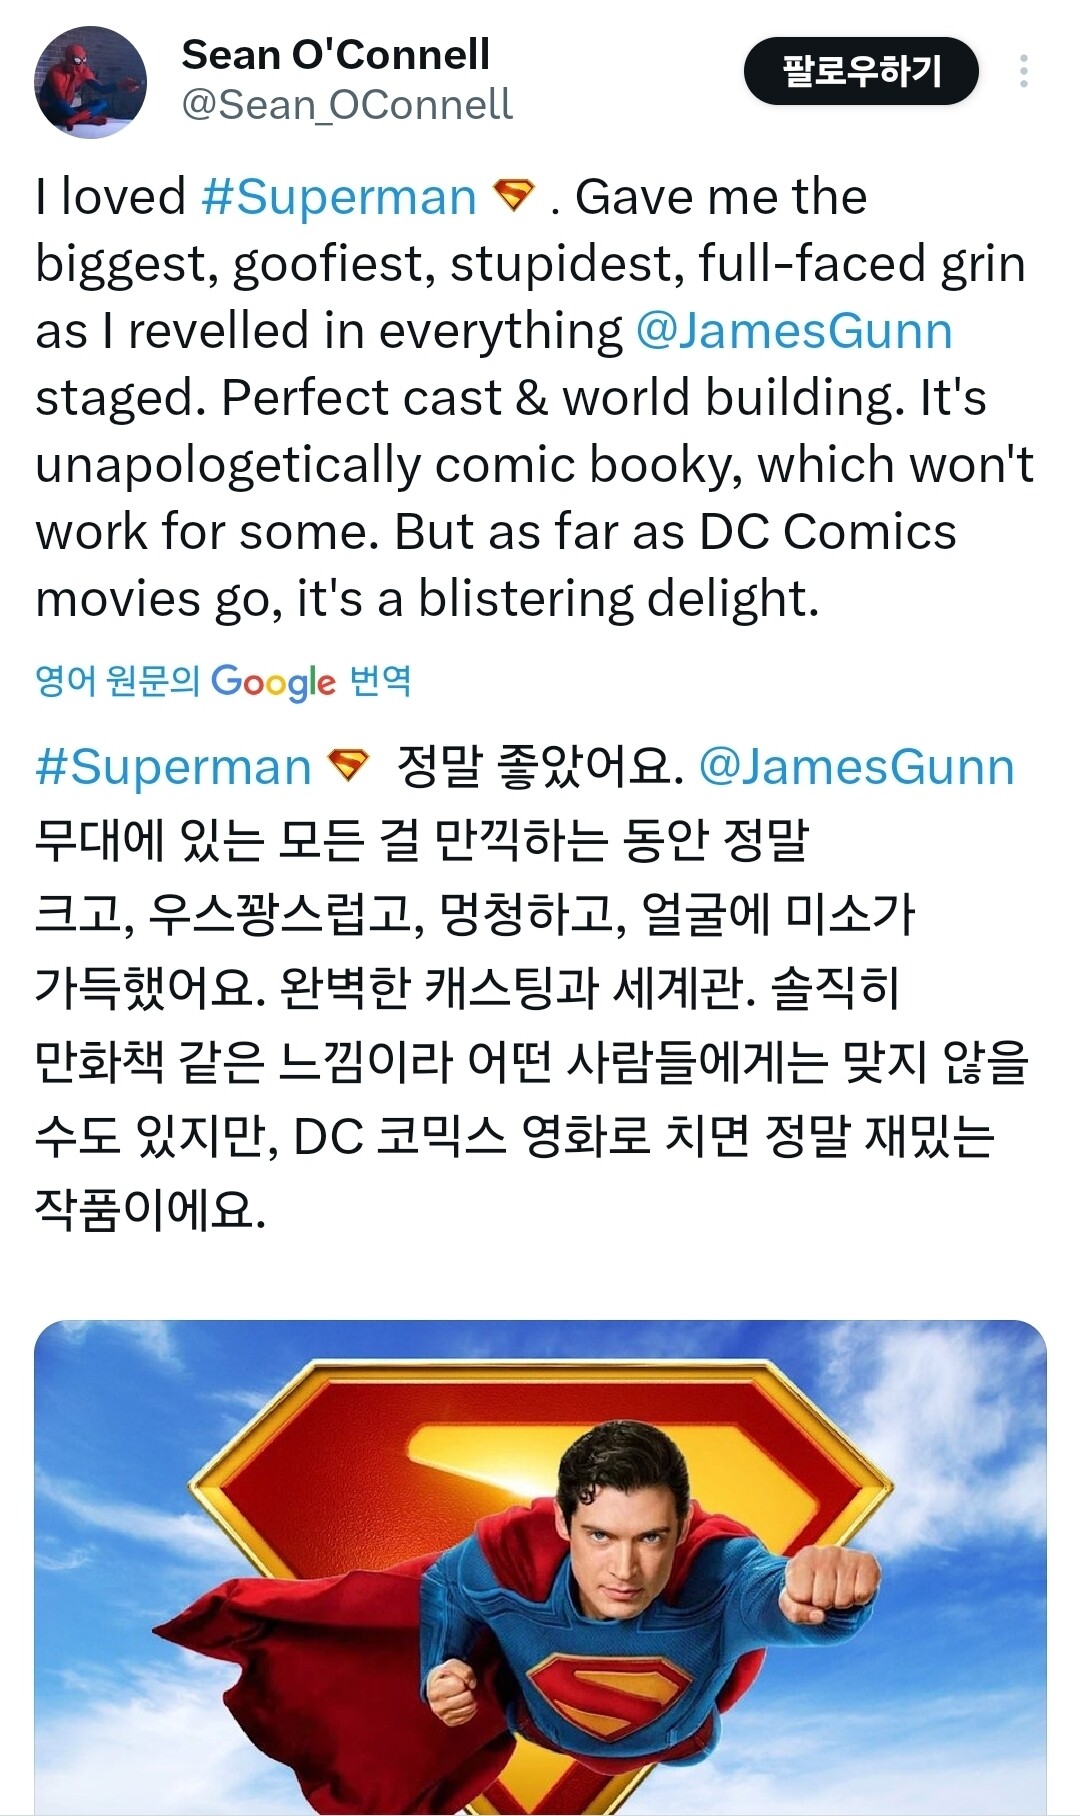The height and width of the screenshot is (1816, 1080).
Task: Click the Google logo in translation notice
Action: click(x=273, y=682)
